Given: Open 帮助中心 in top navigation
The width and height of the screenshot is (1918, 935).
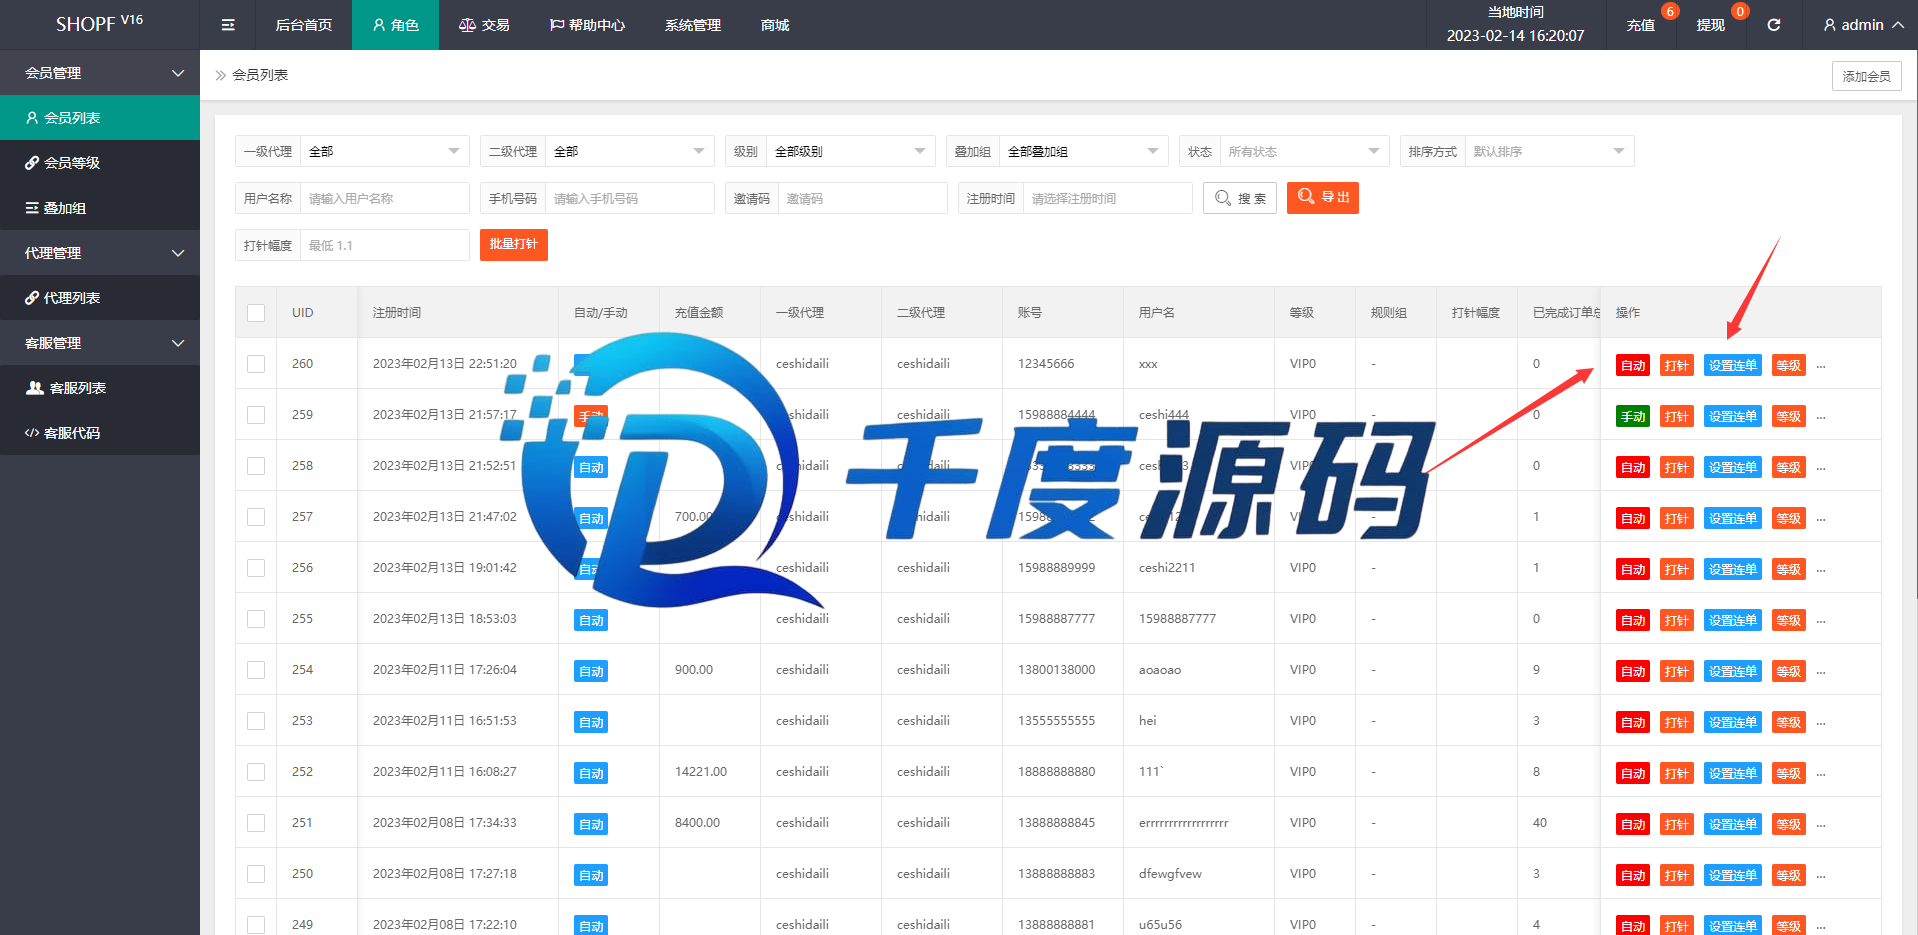Looking at the screenshot, I should pos(587,25).
